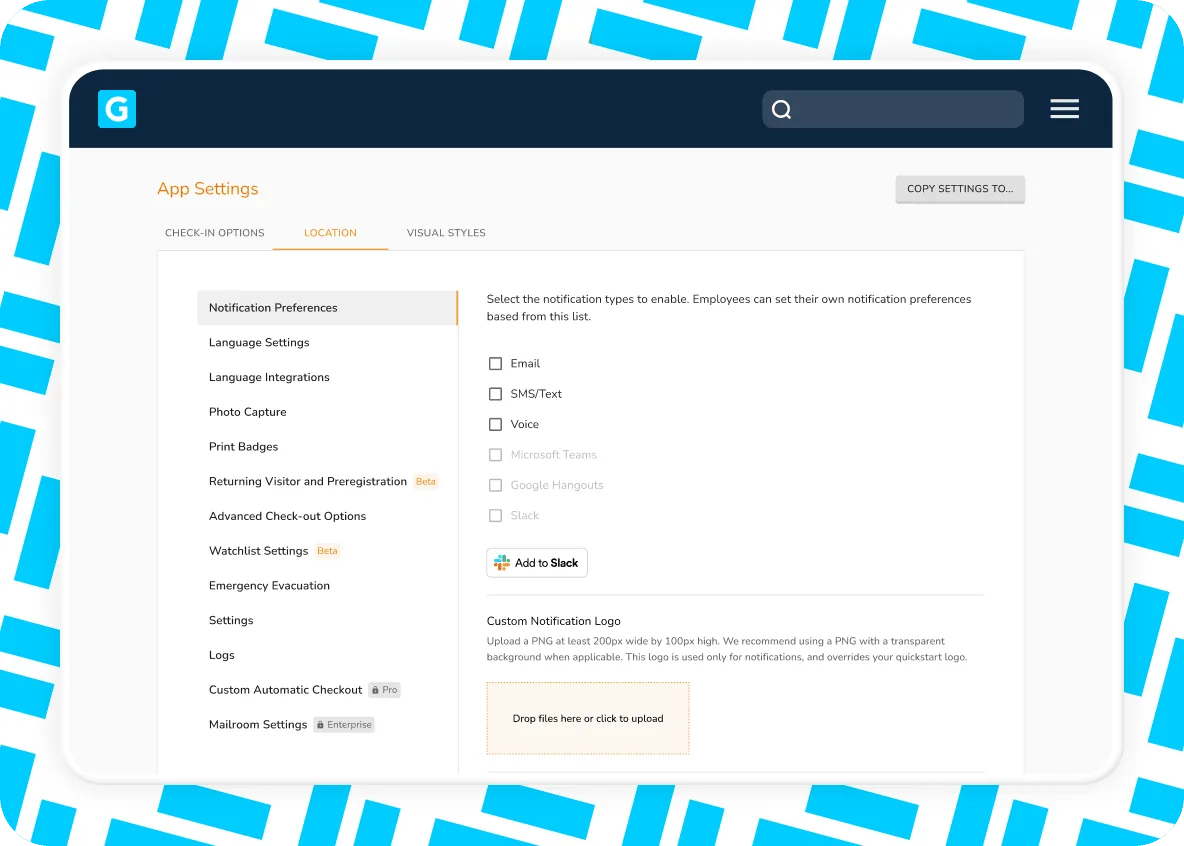Click the Add to Slack button
The width and height of the screenshot is (1184, 846).
point(537,563)
